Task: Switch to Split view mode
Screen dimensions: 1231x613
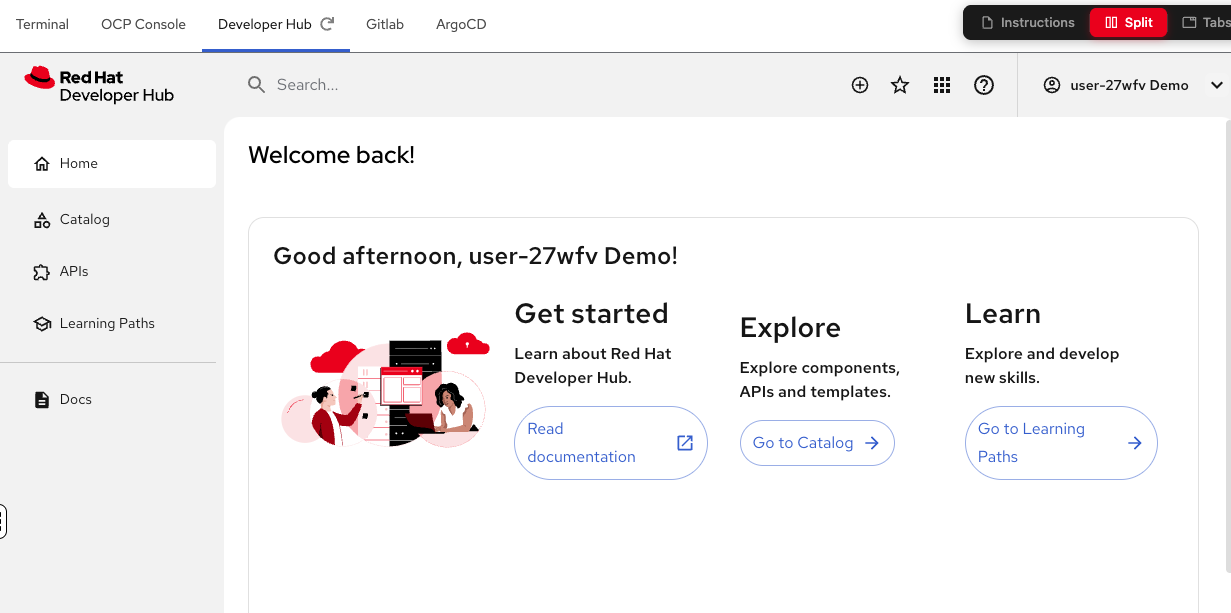Action: (x=1128, y=22)
